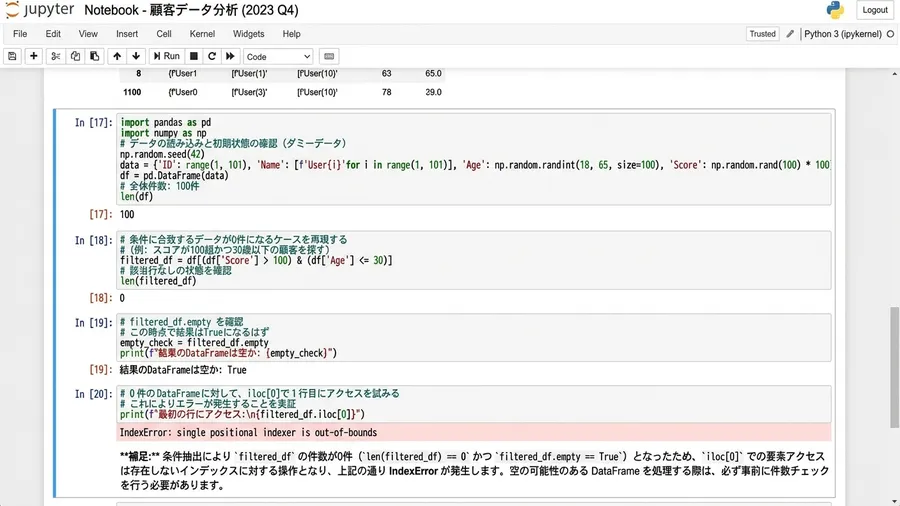Click table cell value 29.0
Screen dimensions: 900x506
[x=433, y=92]
